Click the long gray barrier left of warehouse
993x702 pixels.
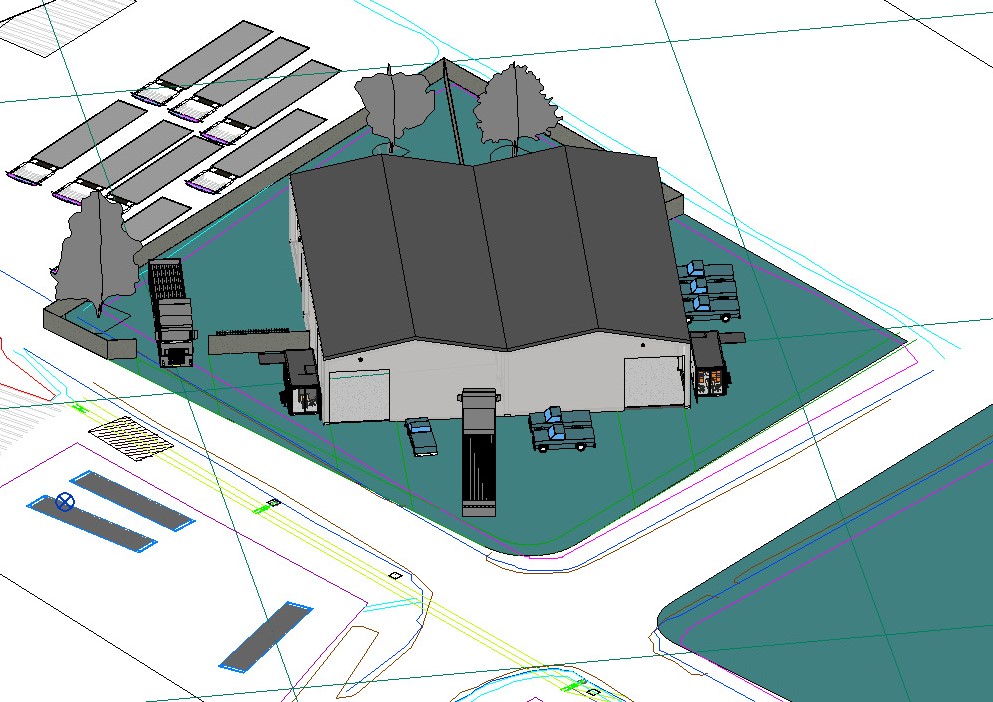tap(256, 343)
